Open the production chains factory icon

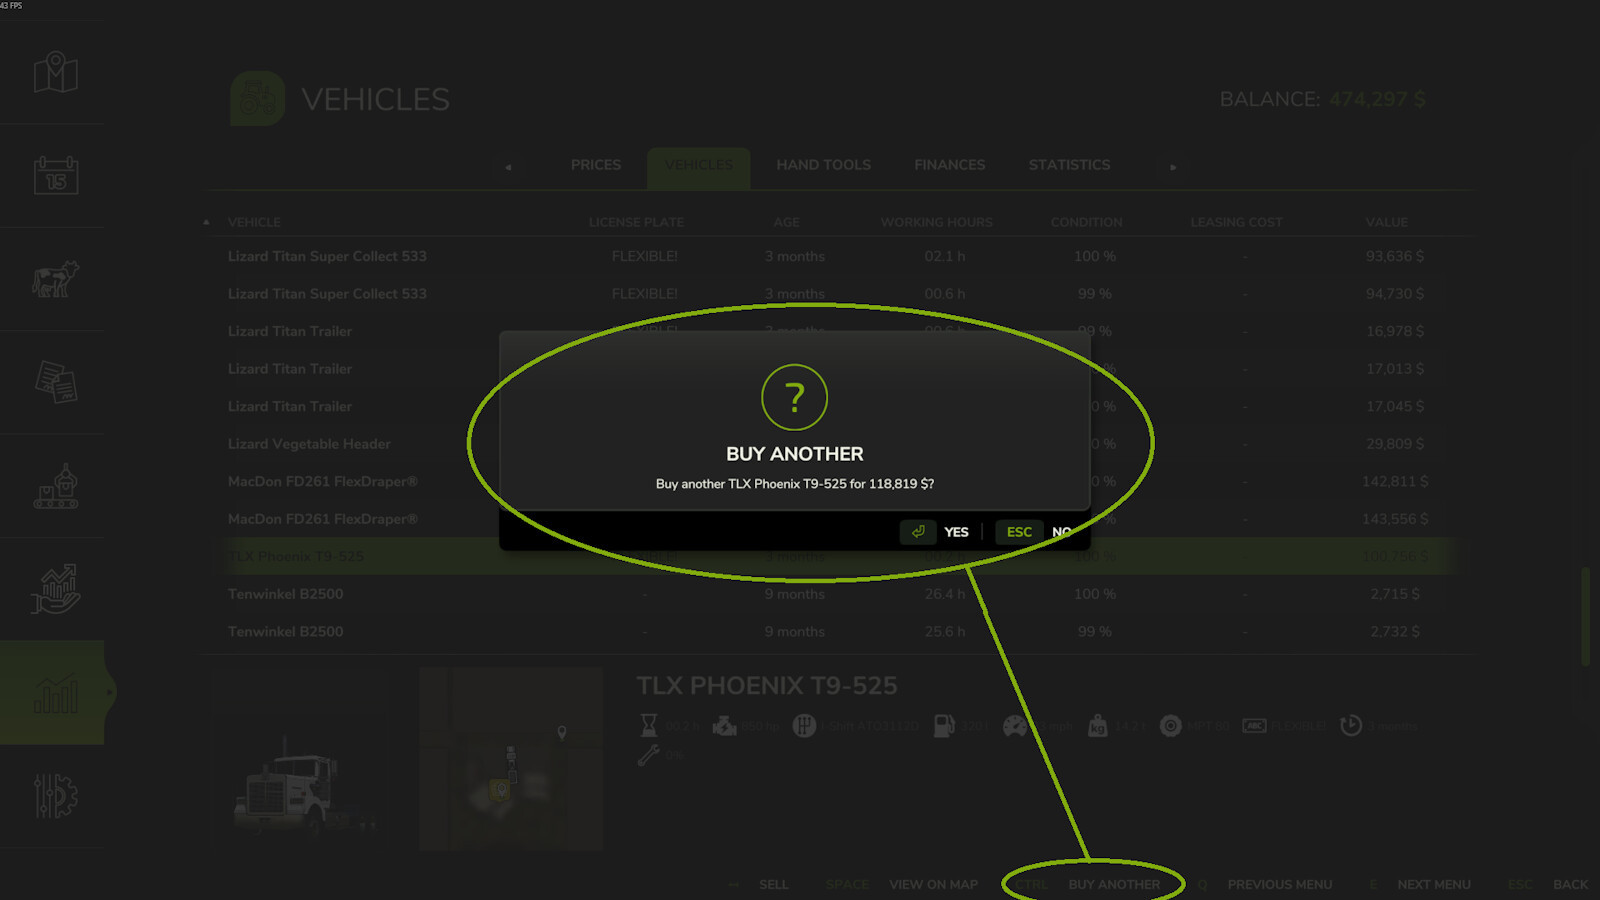pyautogui.click(x=56, y=486)
